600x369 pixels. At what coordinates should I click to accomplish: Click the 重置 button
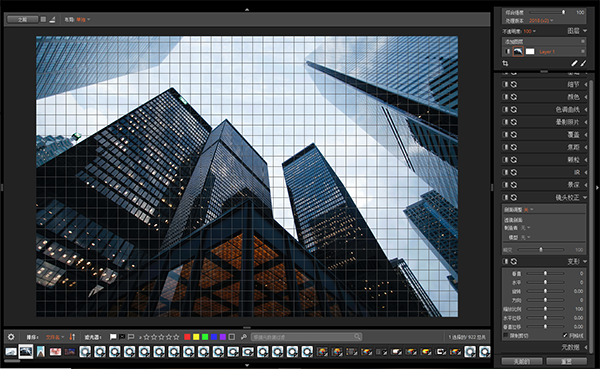pyautogui.click(x=566, y=361)
